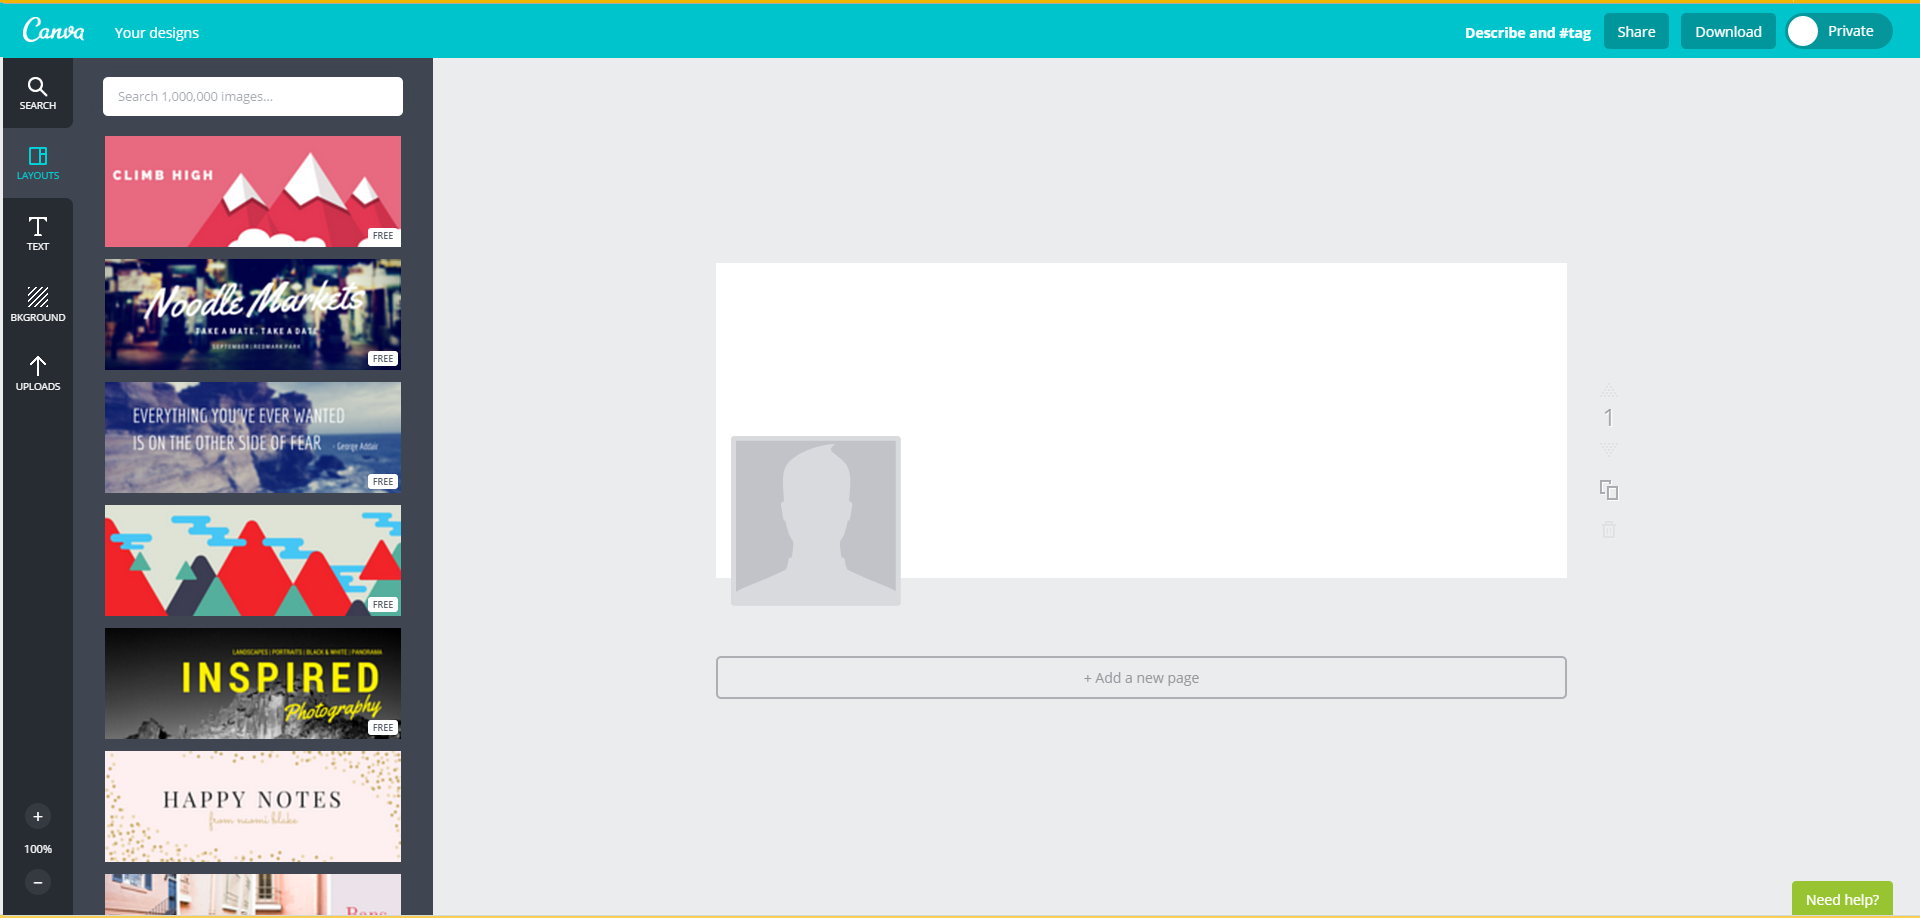Screen dimensions: 1920x918
Task: Click Add a new page
Action: click(x=1141, y=678)
